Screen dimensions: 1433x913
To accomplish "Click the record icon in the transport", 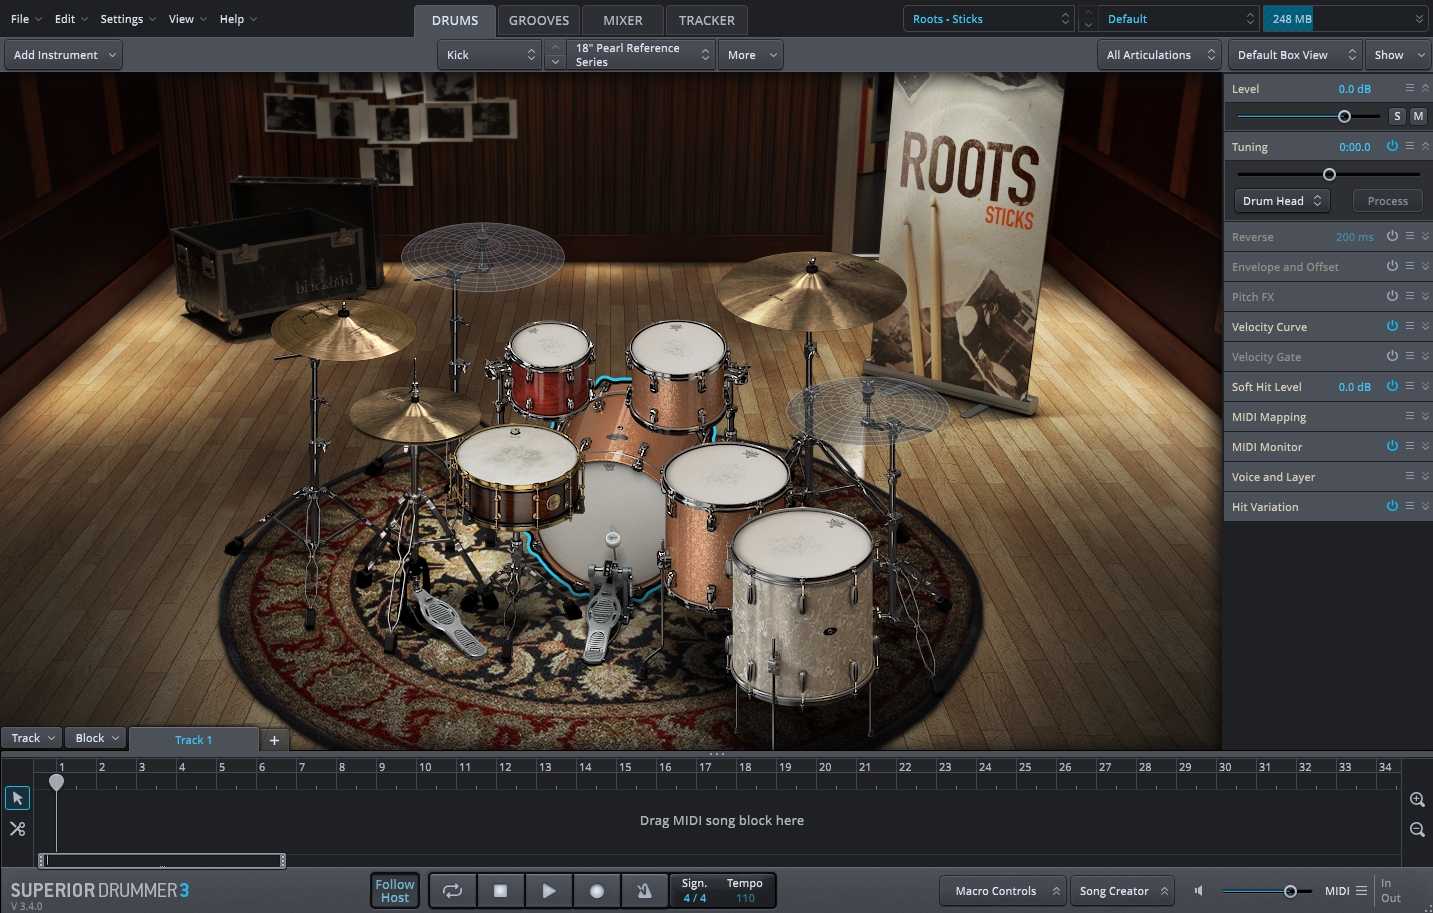I will tap(596, 890).
